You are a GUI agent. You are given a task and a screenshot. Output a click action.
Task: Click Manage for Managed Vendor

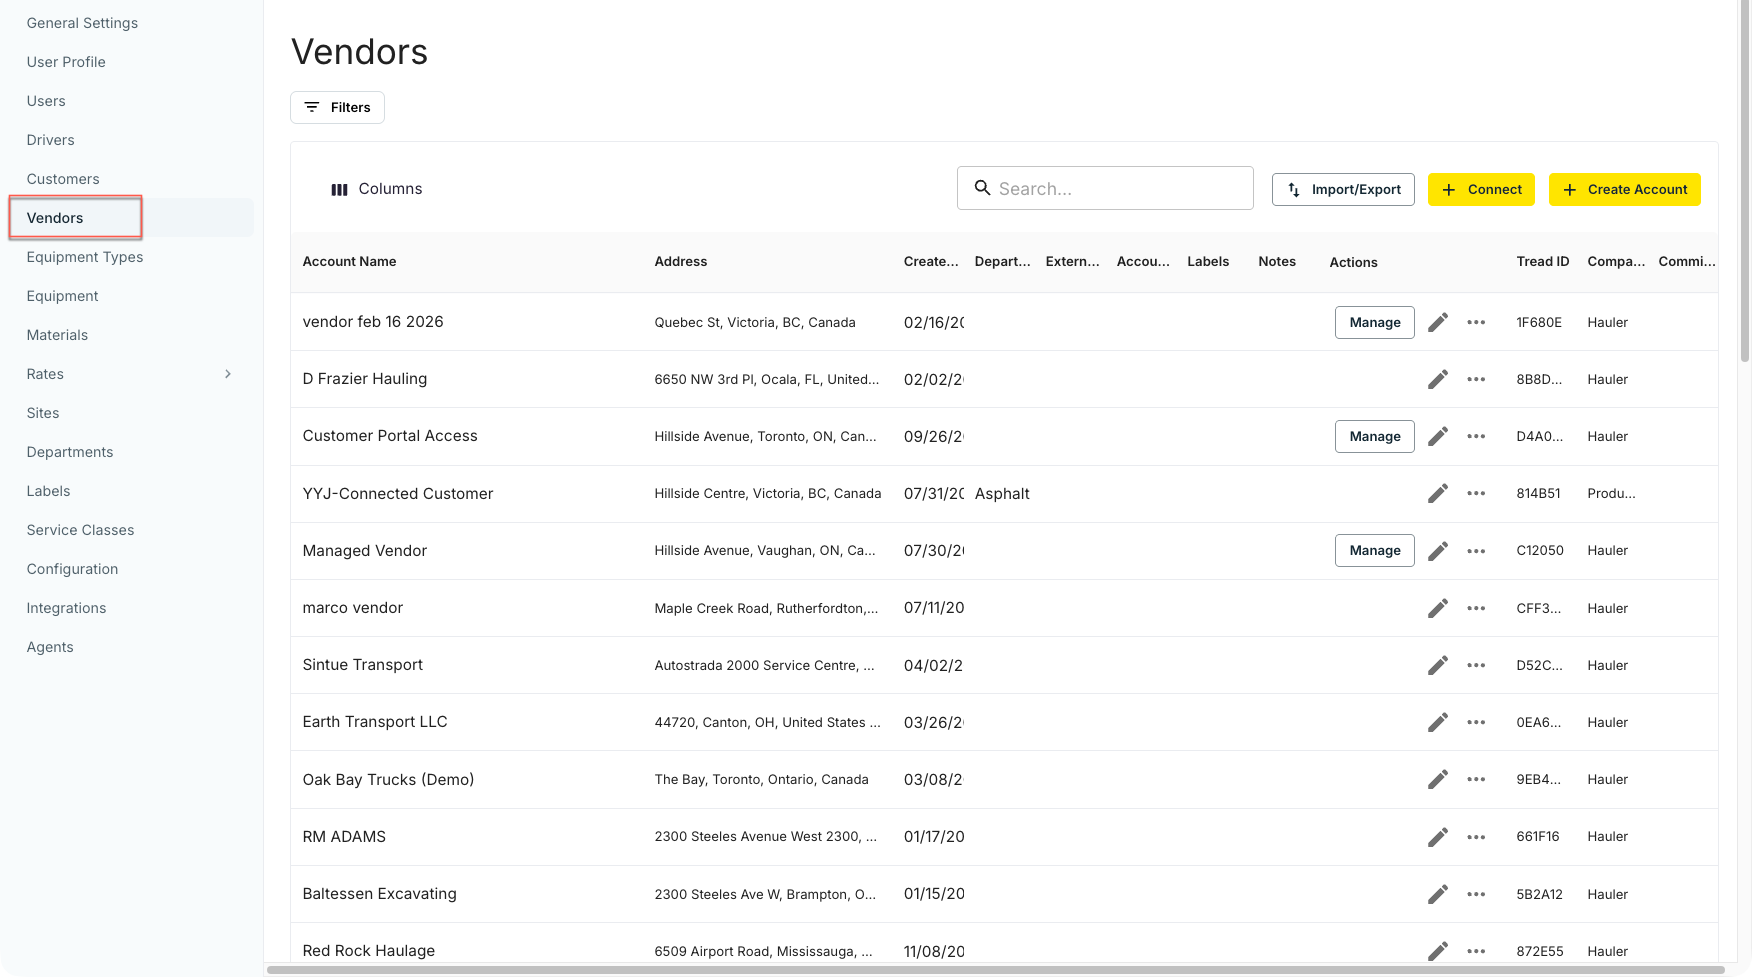(x=1375, y=551)
